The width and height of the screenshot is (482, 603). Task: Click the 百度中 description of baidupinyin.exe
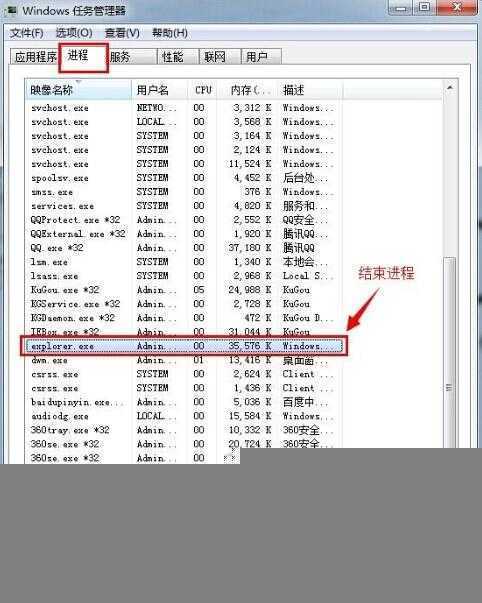(x=305, y=402)
